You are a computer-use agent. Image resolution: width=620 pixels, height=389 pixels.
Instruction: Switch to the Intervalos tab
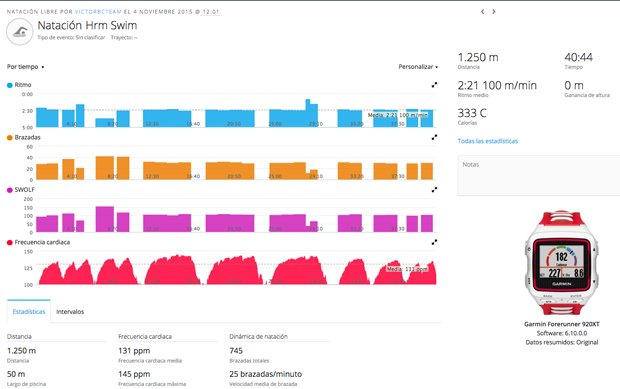[x=70, y=312]
